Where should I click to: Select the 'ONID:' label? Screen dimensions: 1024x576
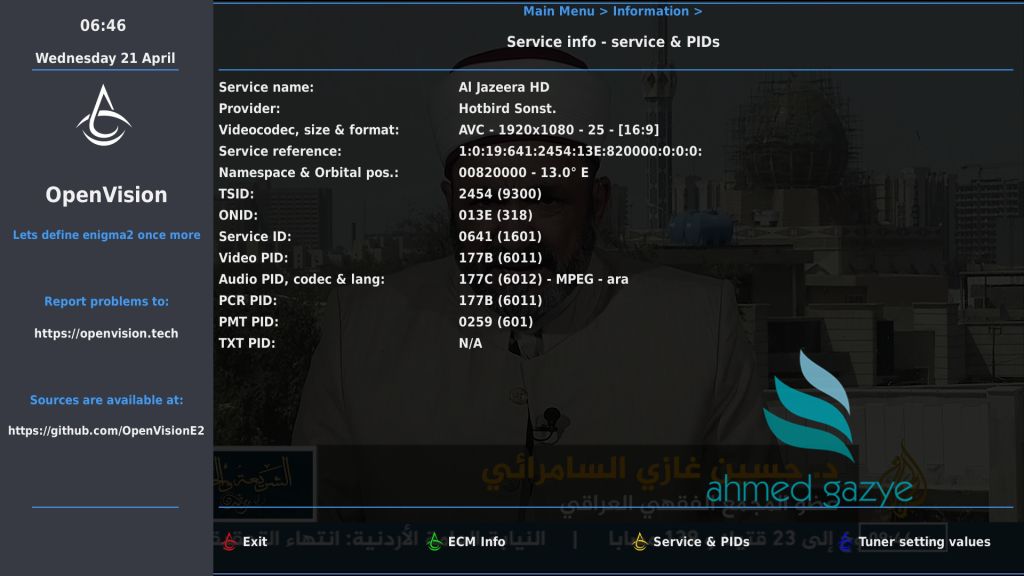tap(238, 215)
